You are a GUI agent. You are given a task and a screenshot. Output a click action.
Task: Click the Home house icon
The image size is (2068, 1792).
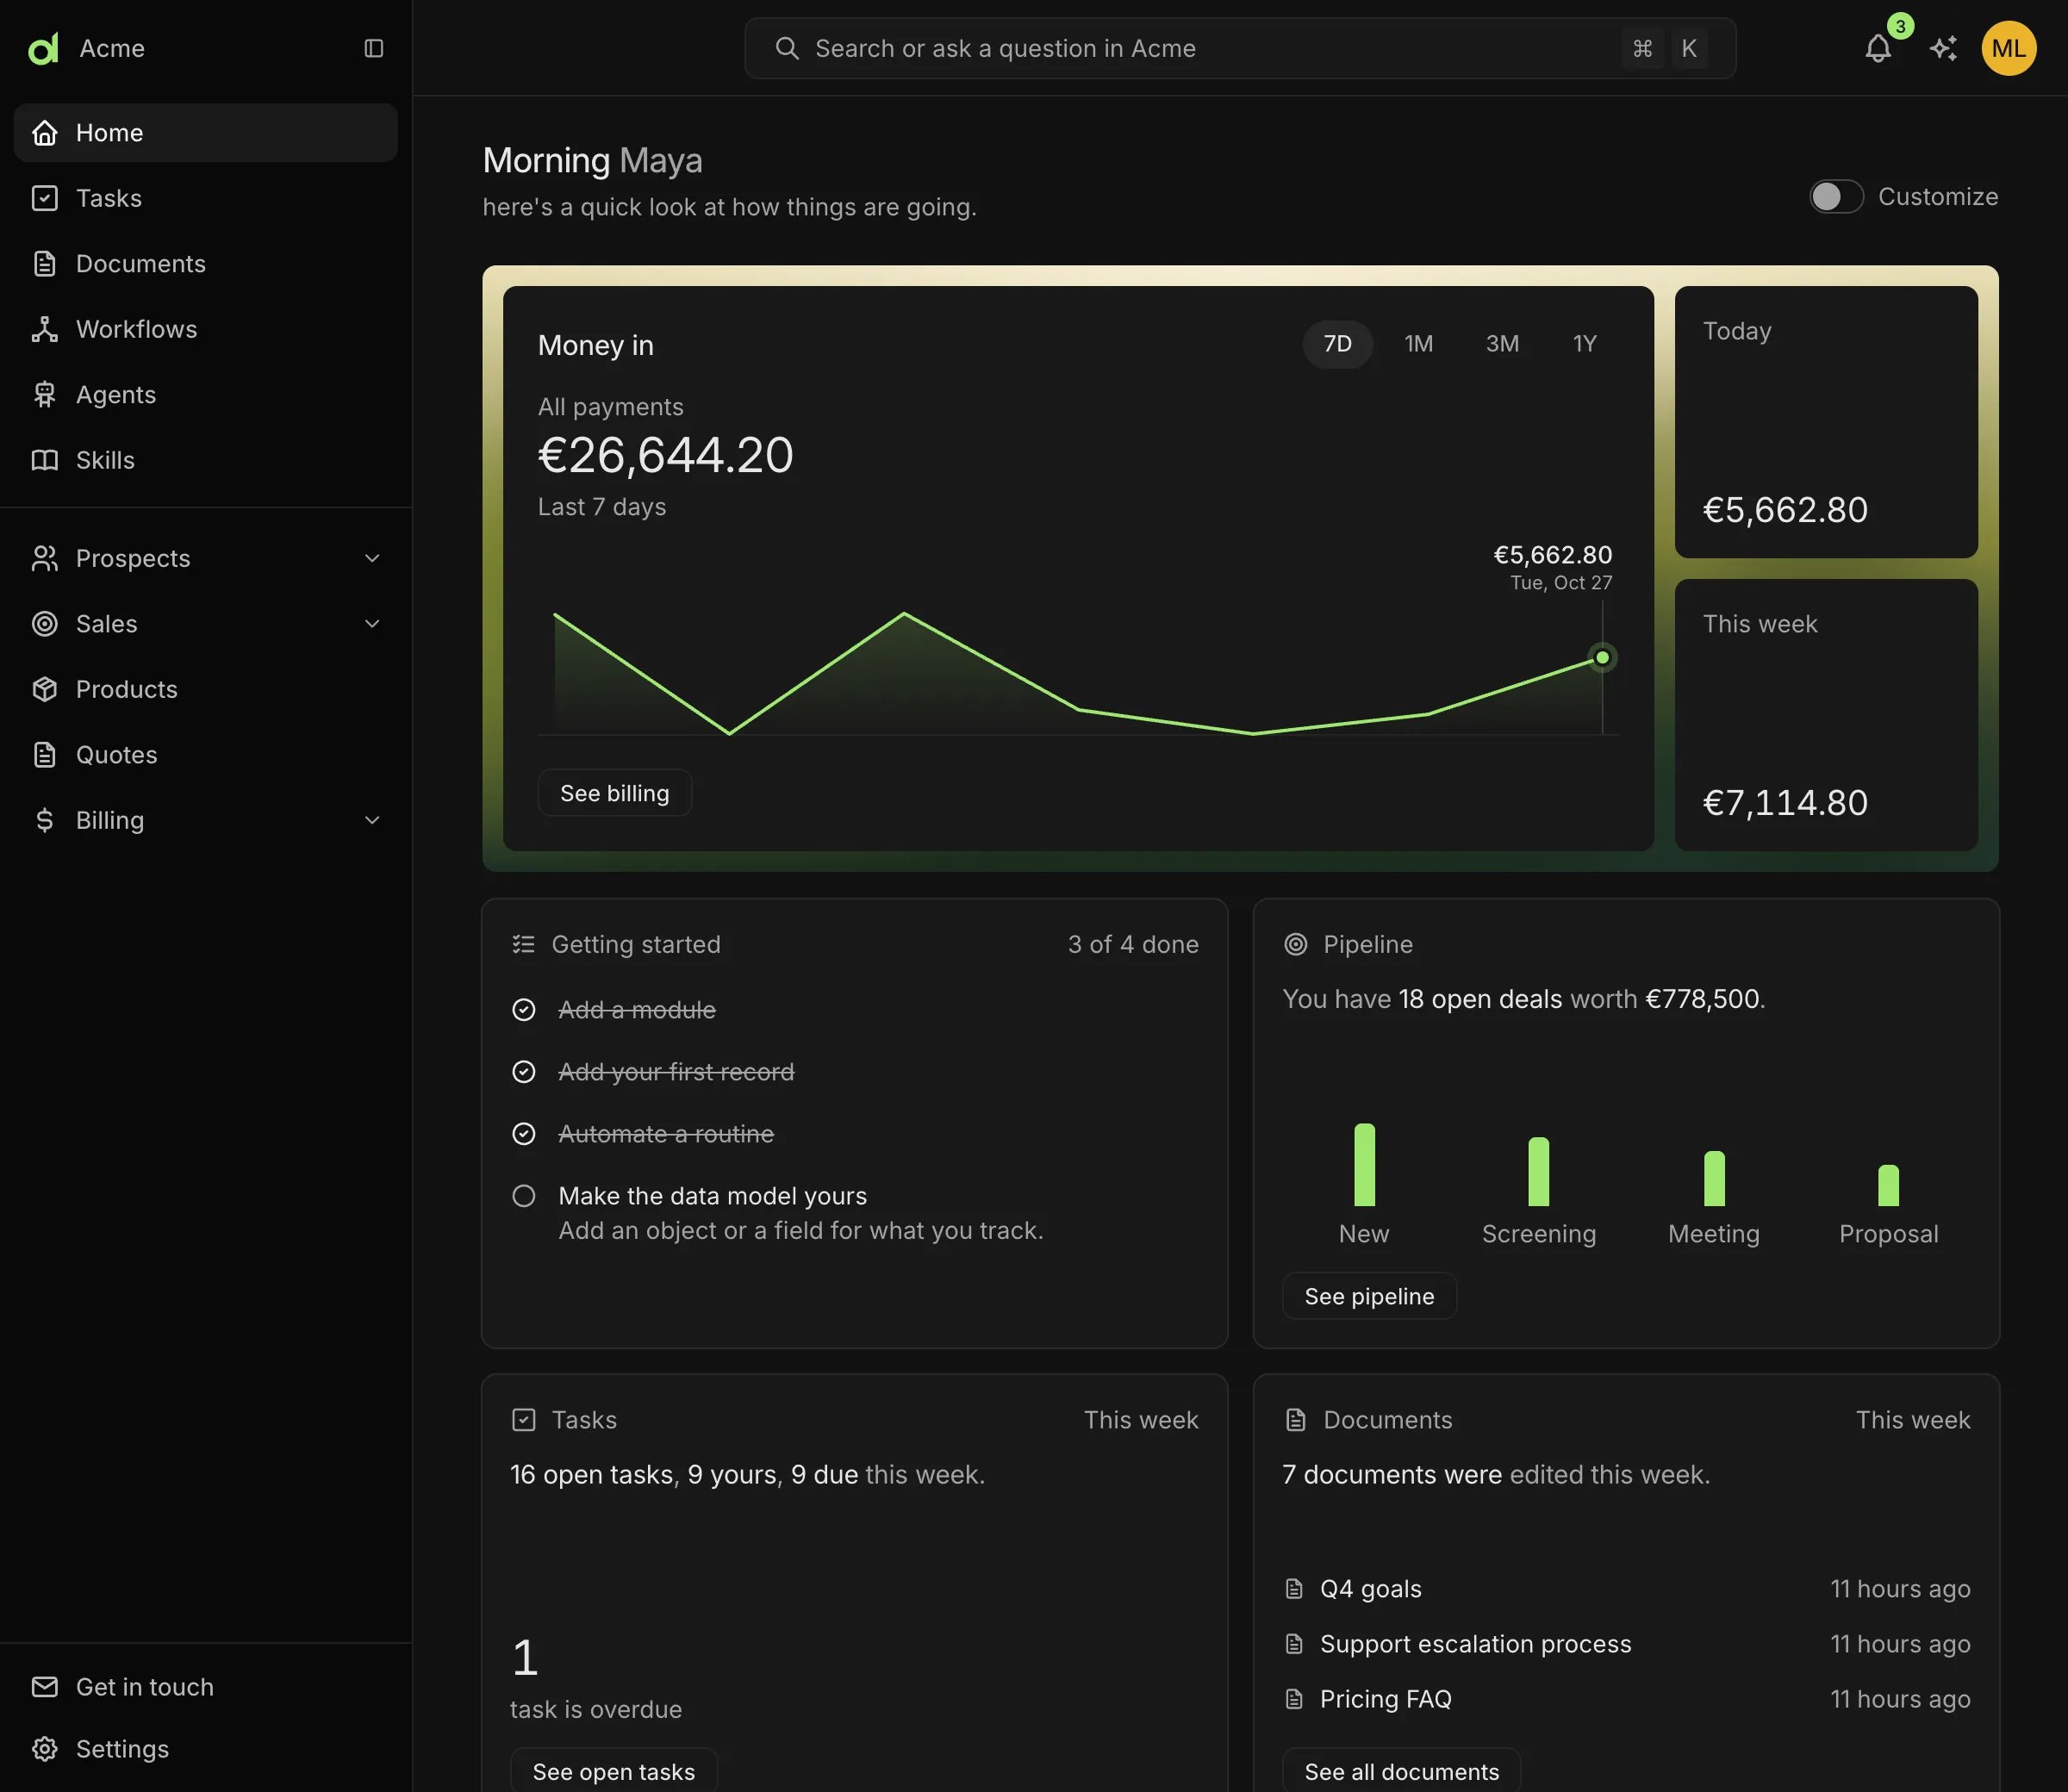click(45, 133)
